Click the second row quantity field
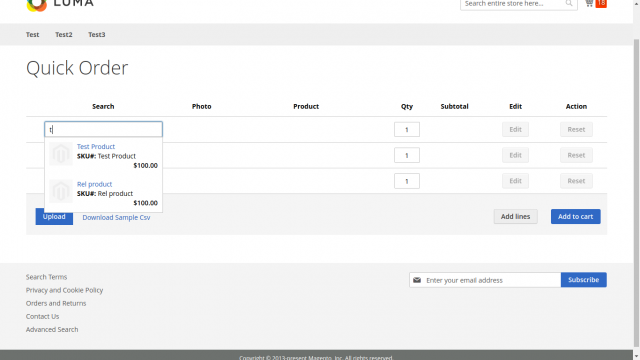This screenshot has height=360, width=640. 407,155
